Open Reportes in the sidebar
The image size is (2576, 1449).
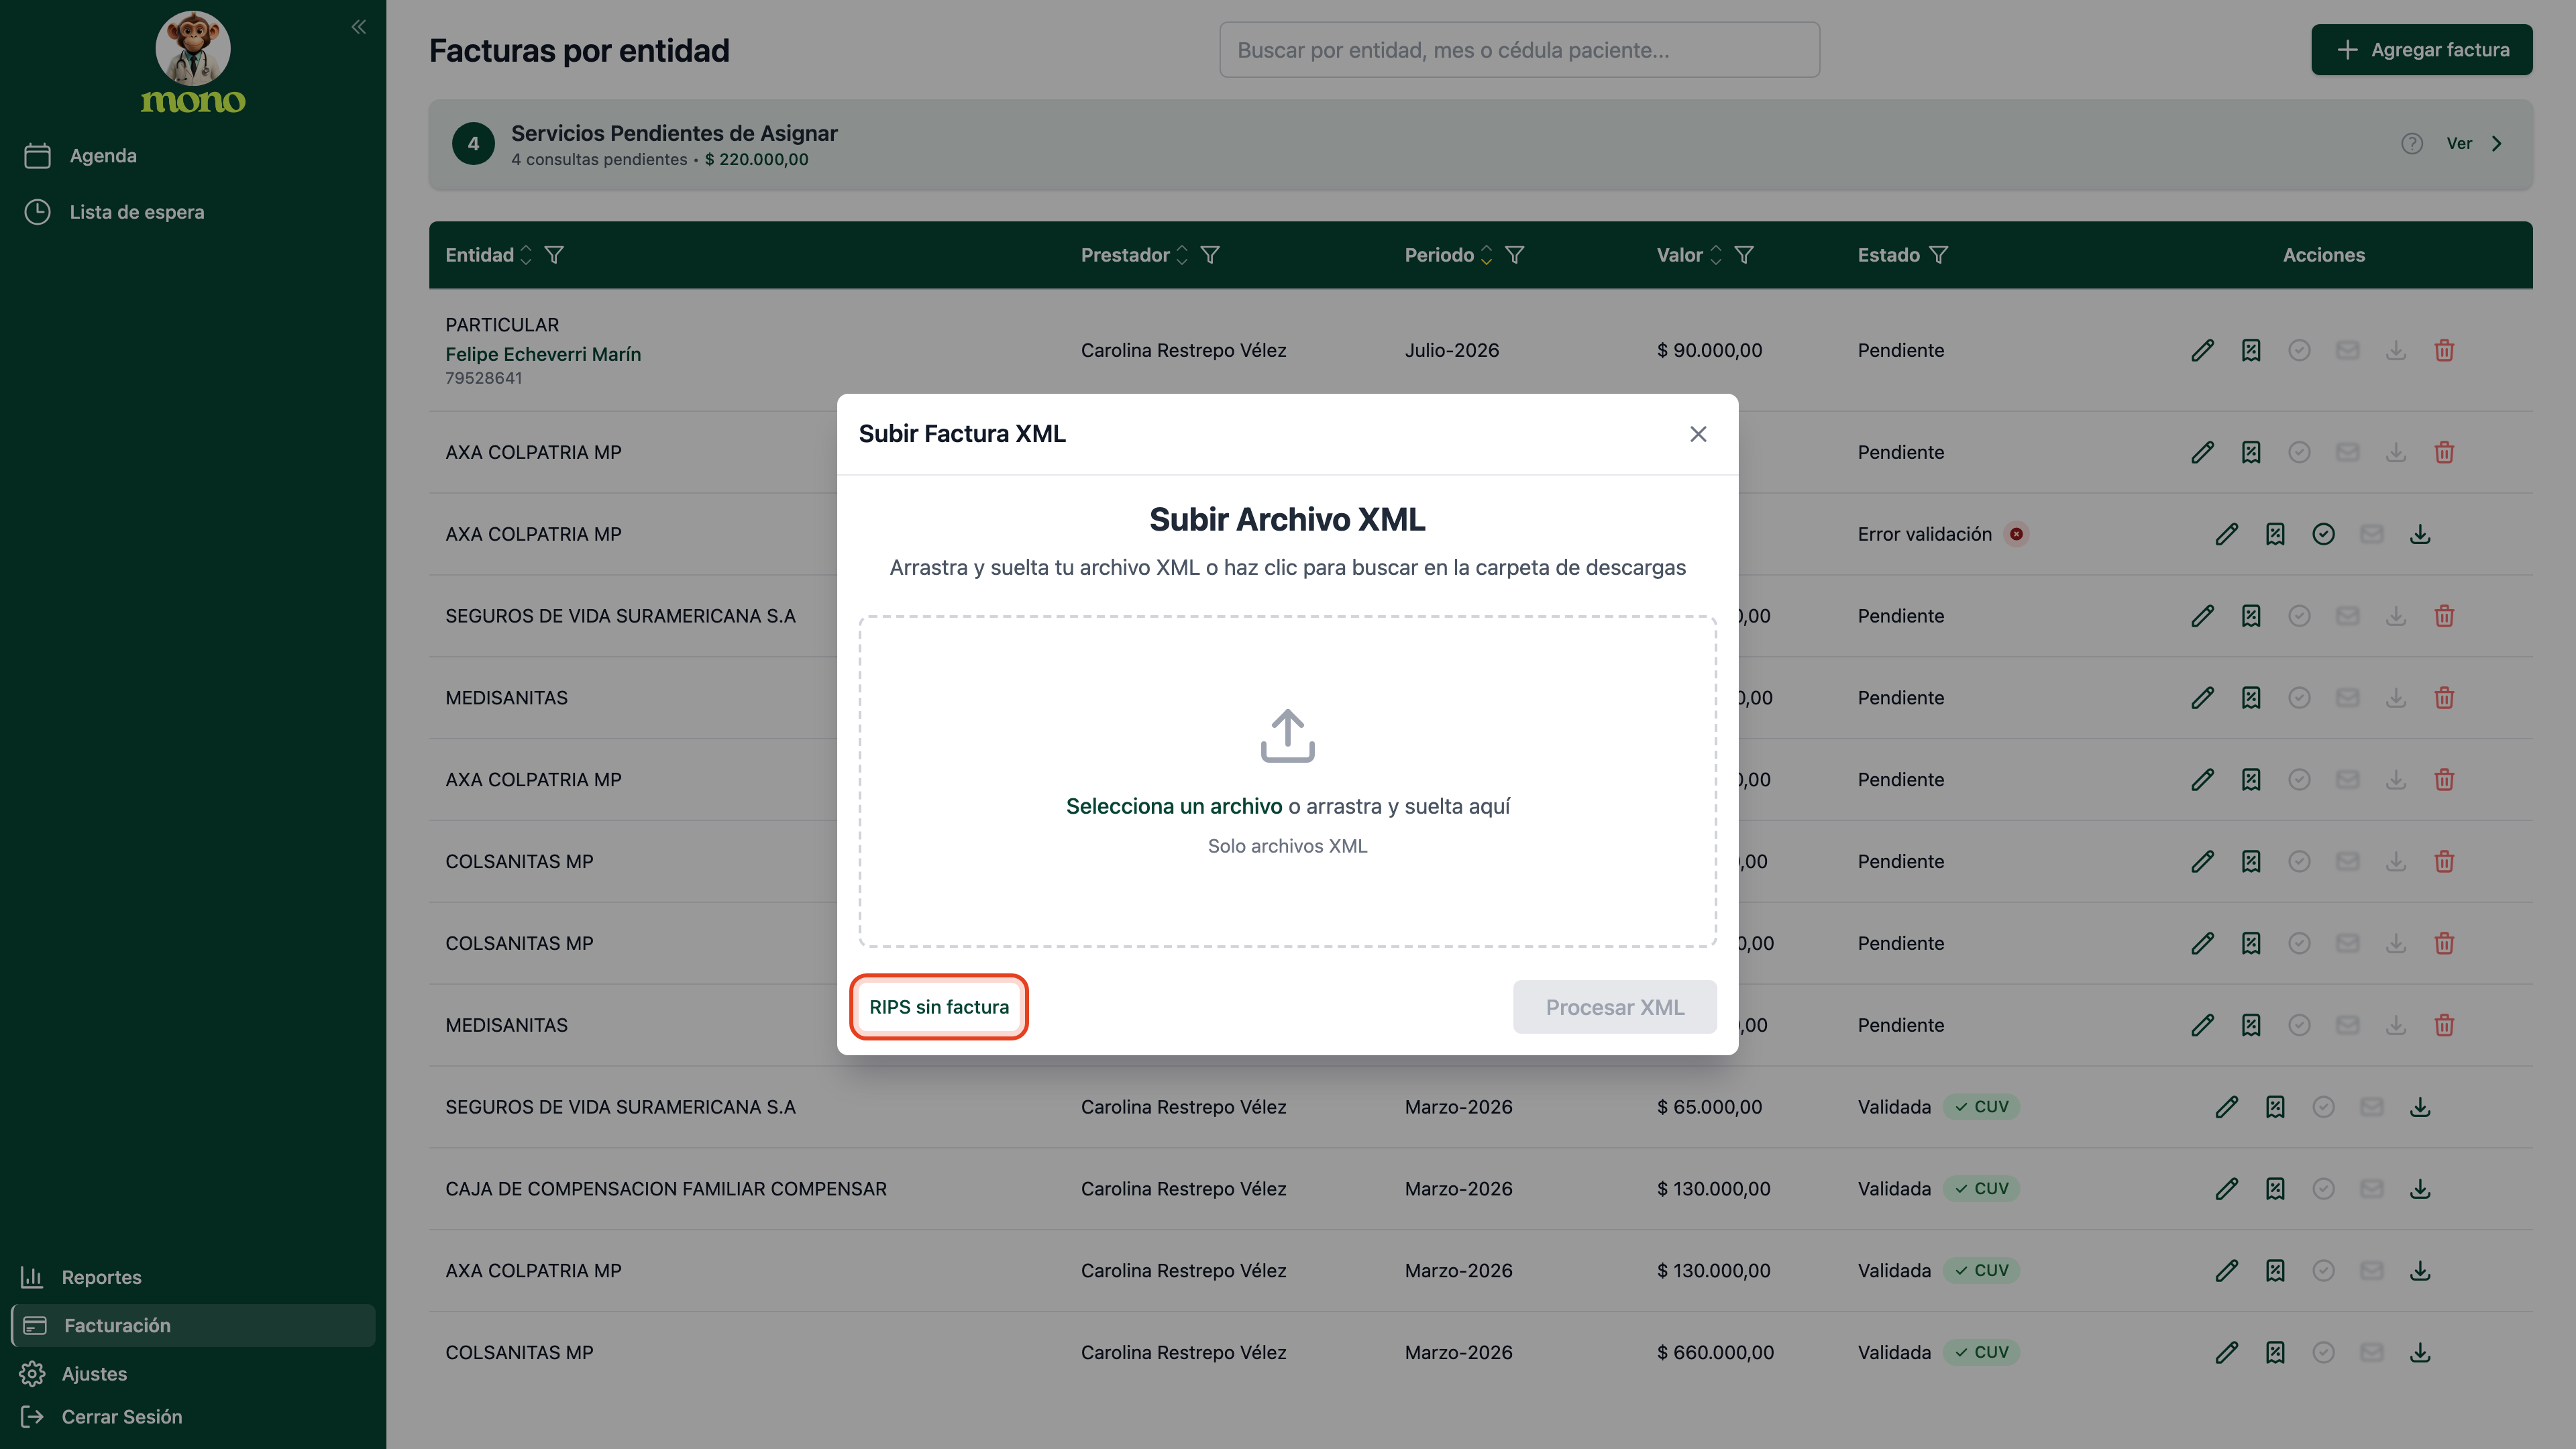[x=193, y=1277]
